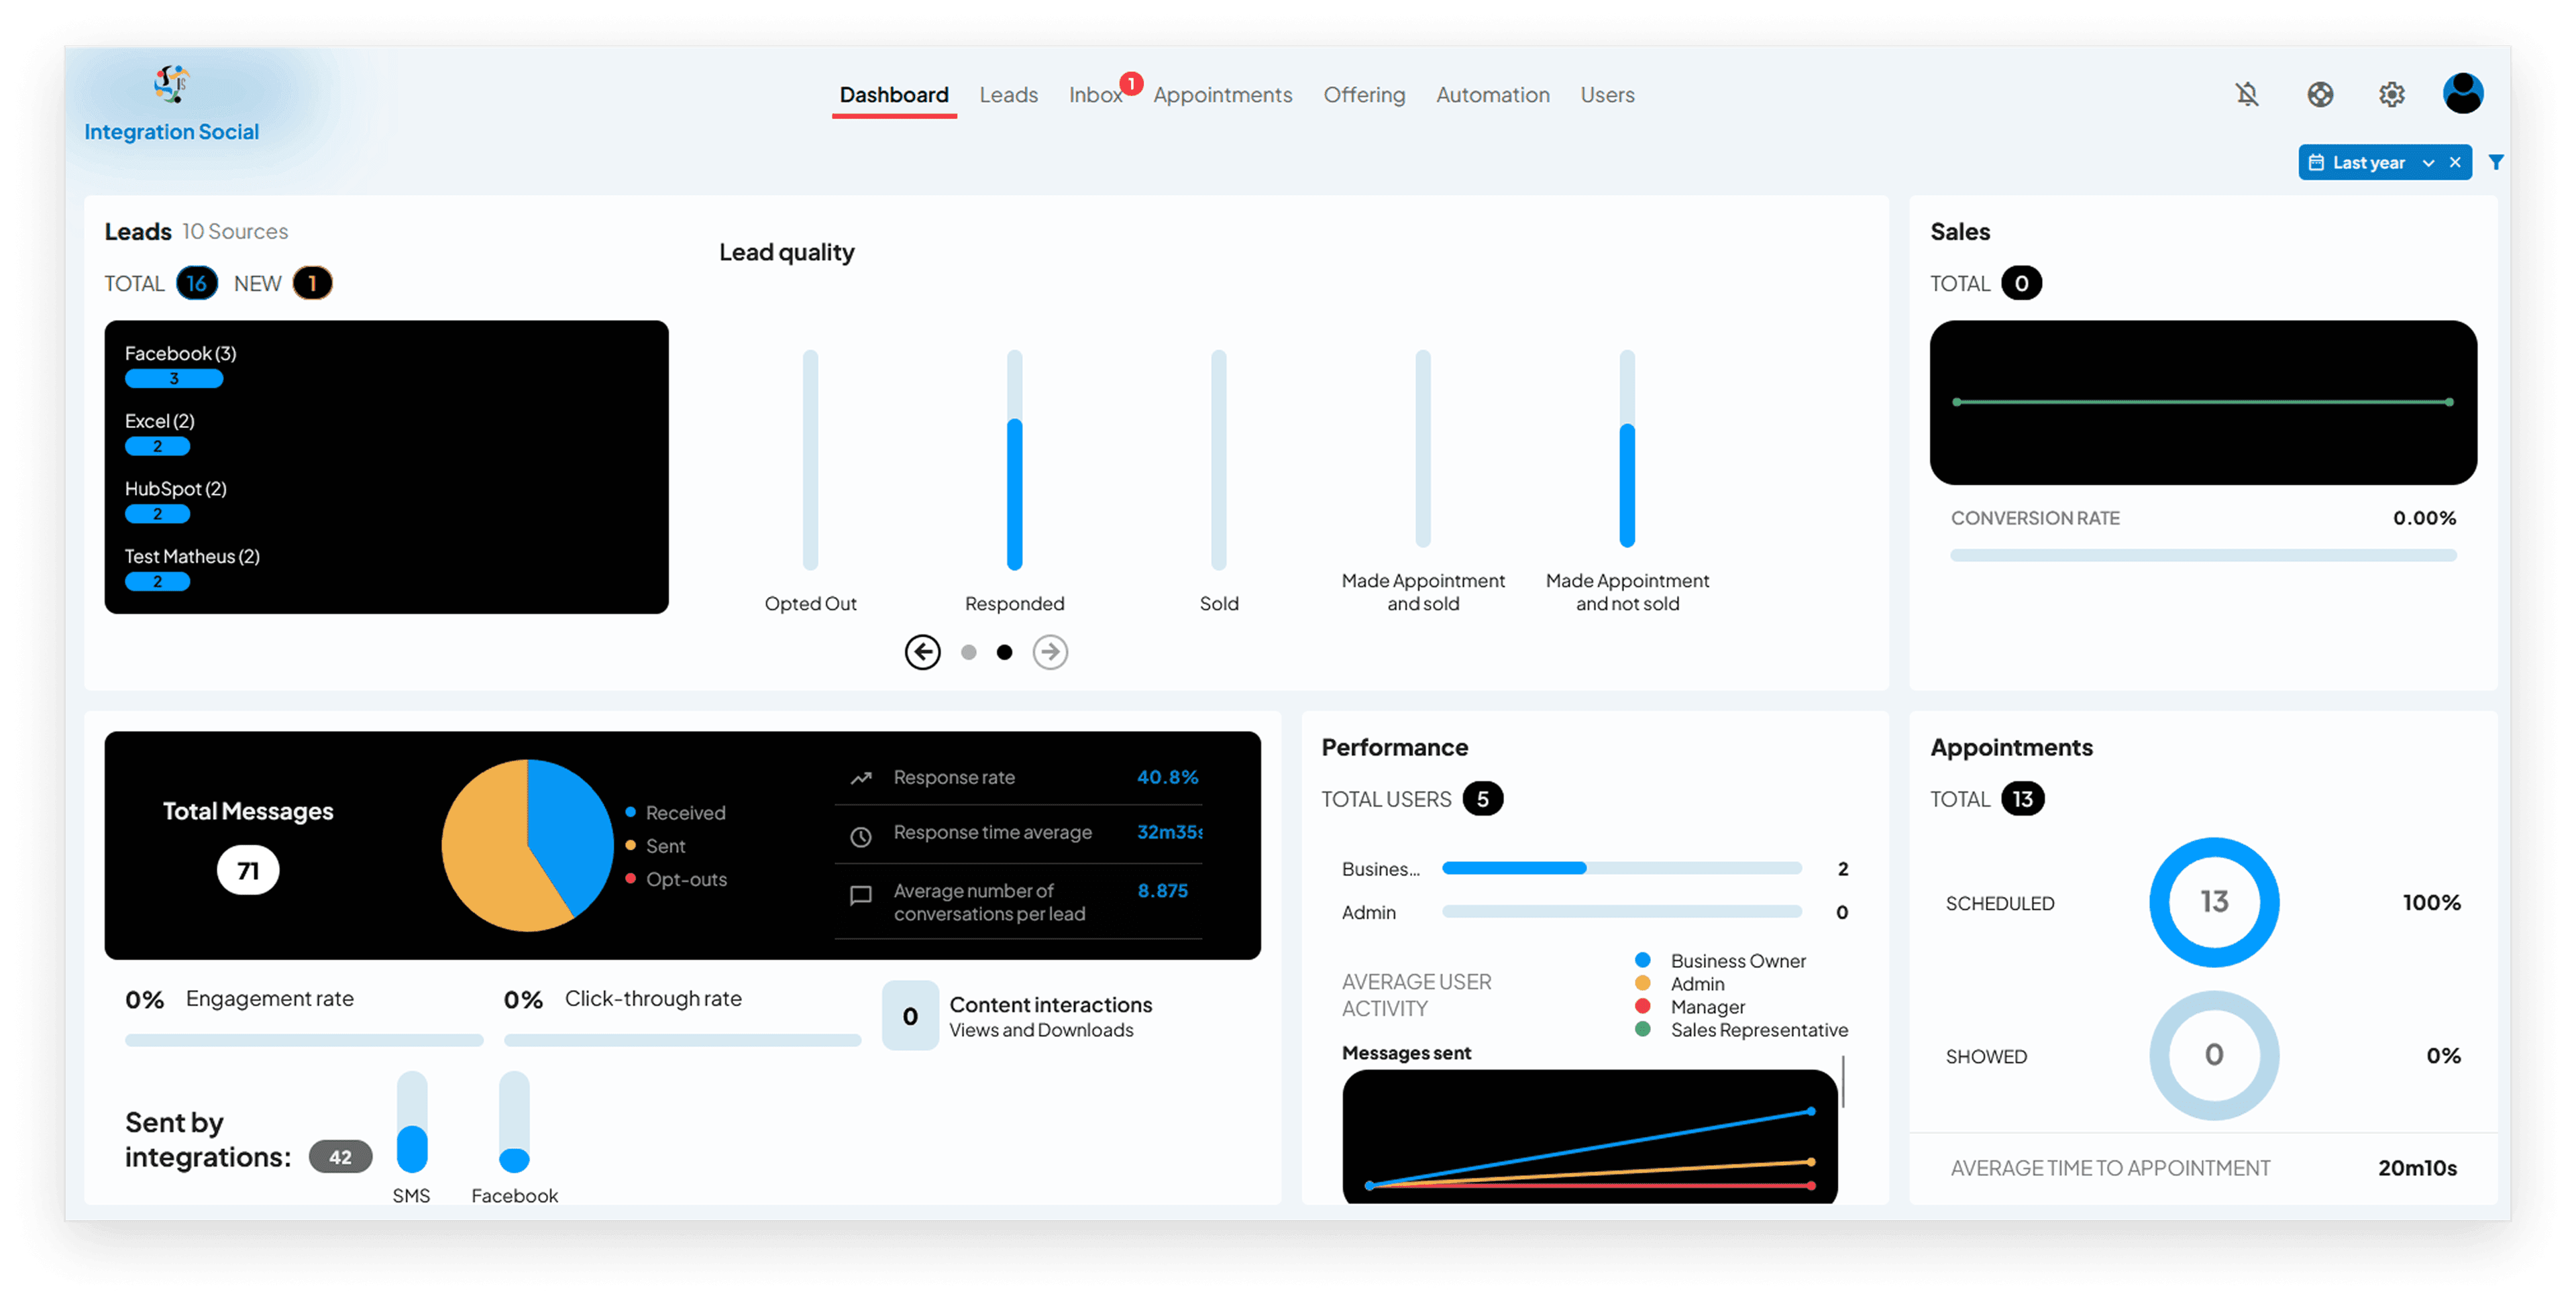Select the second carousel page dot

pos(1004,652)
